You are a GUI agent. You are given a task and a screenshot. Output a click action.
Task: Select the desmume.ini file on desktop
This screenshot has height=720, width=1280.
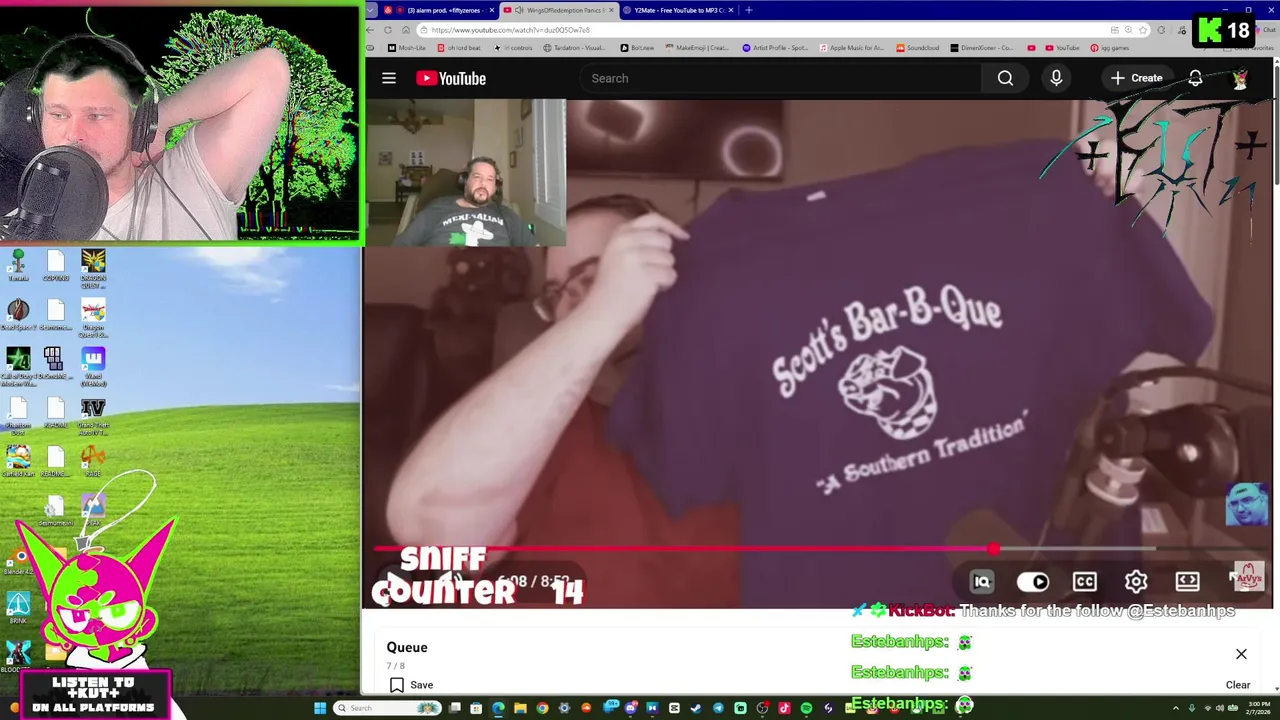(x=55, y=511)
